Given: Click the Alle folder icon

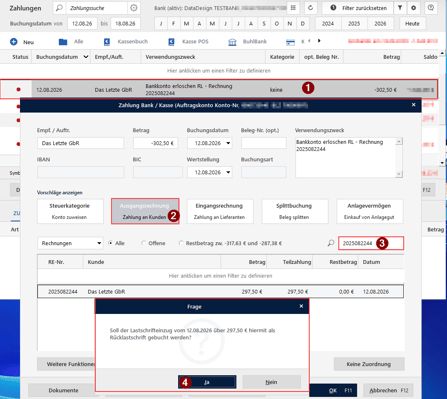Looking at the screenshot, I should tap(63, 42).
